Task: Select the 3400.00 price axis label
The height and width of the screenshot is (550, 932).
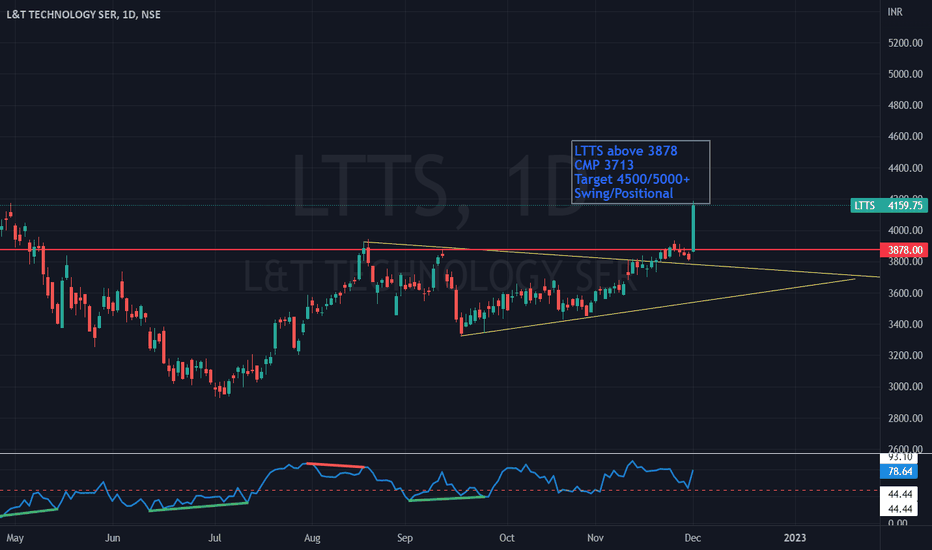Action: tap(905, 324)
